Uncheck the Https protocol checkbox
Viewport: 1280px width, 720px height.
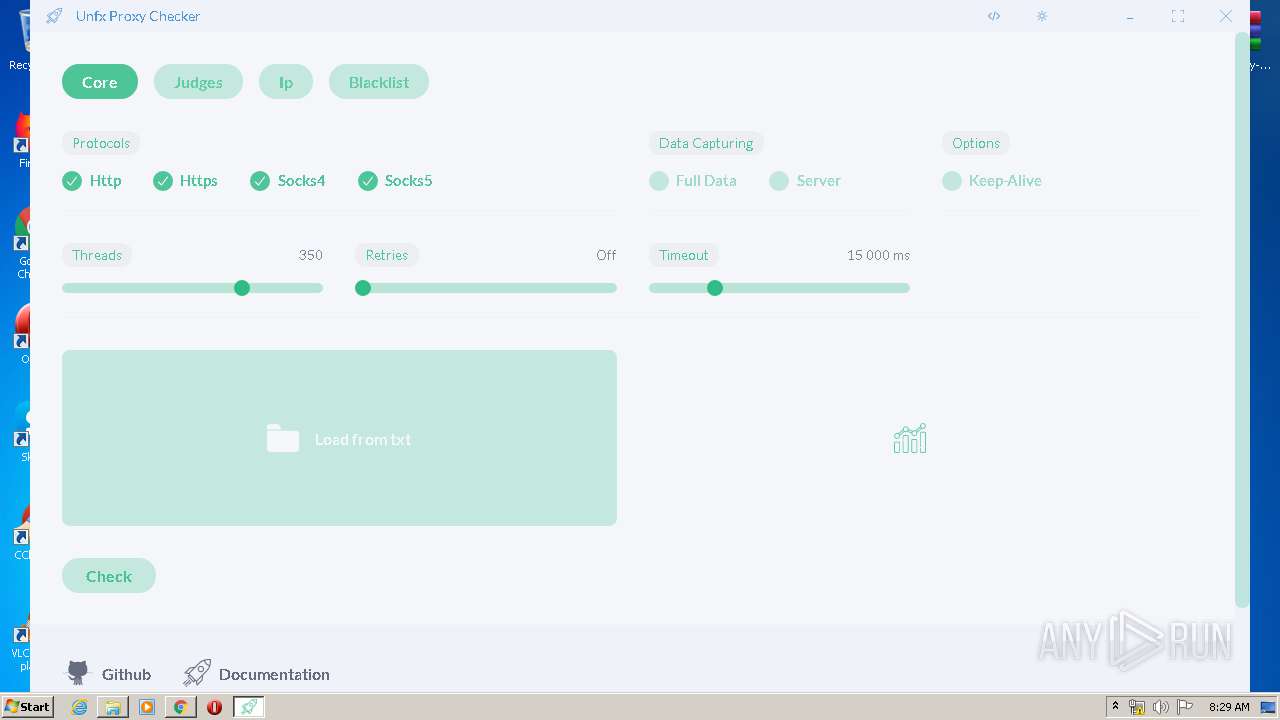coord(163,181)
